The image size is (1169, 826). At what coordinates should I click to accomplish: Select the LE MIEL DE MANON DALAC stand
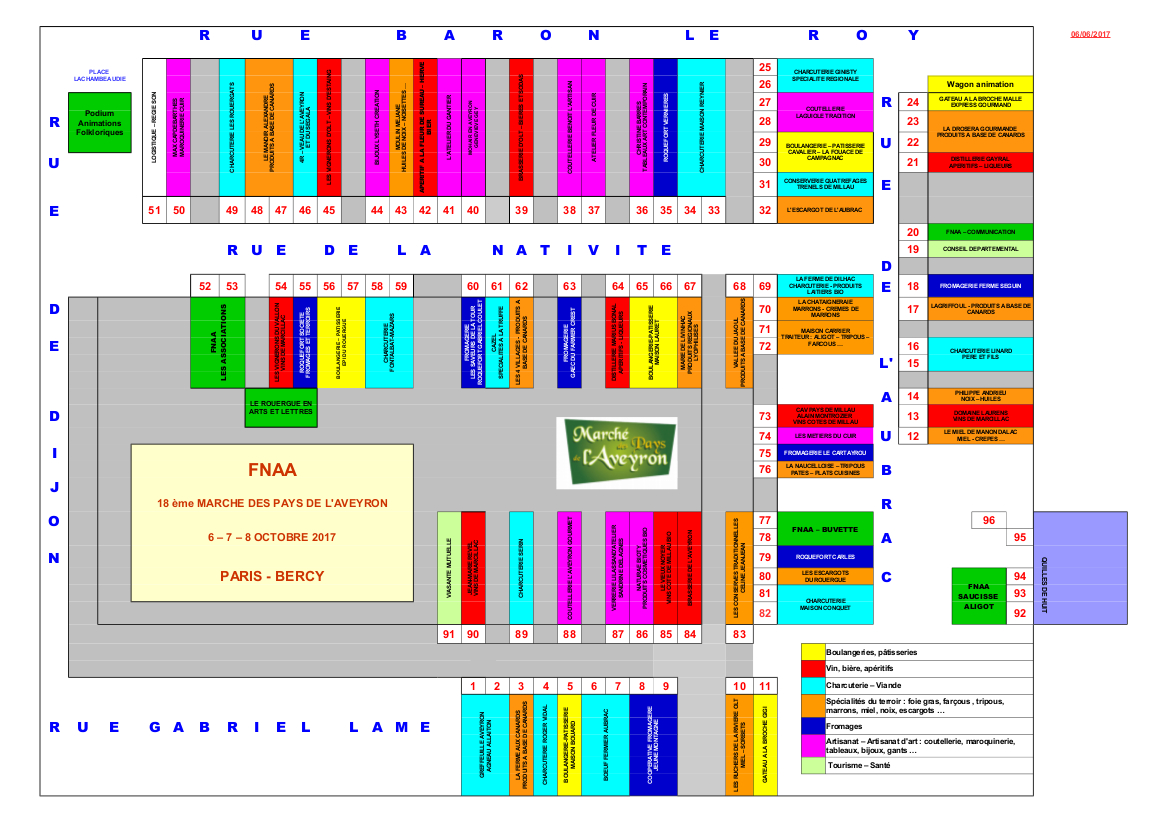point(980,435)
